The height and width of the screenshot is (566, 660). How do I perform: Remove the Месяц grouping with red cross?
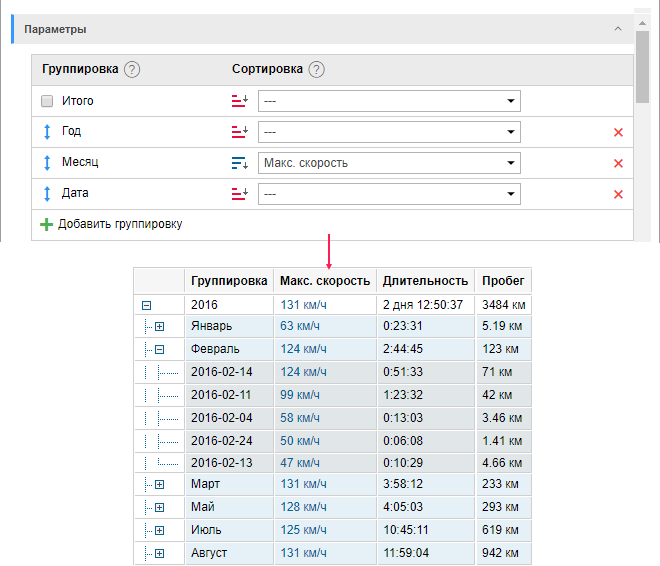point(618,163)
